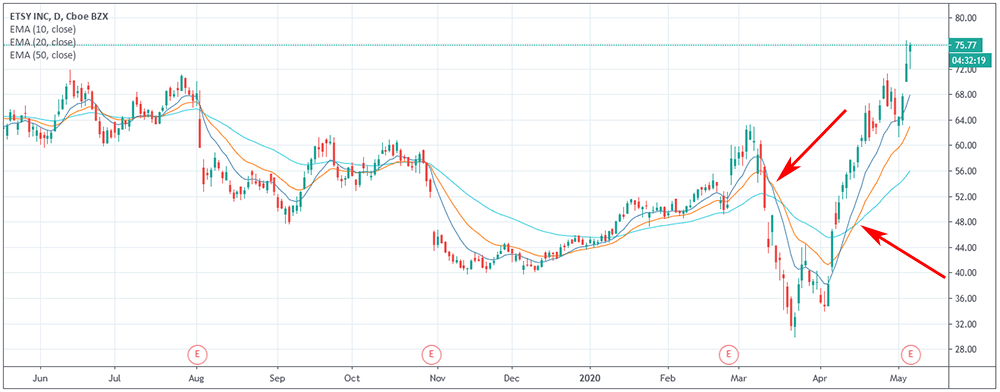This screenshot has height=392, width=1000.
Task: Click the 60.00 price axis label
Action: pyautogui.click(x=966, y=145)
